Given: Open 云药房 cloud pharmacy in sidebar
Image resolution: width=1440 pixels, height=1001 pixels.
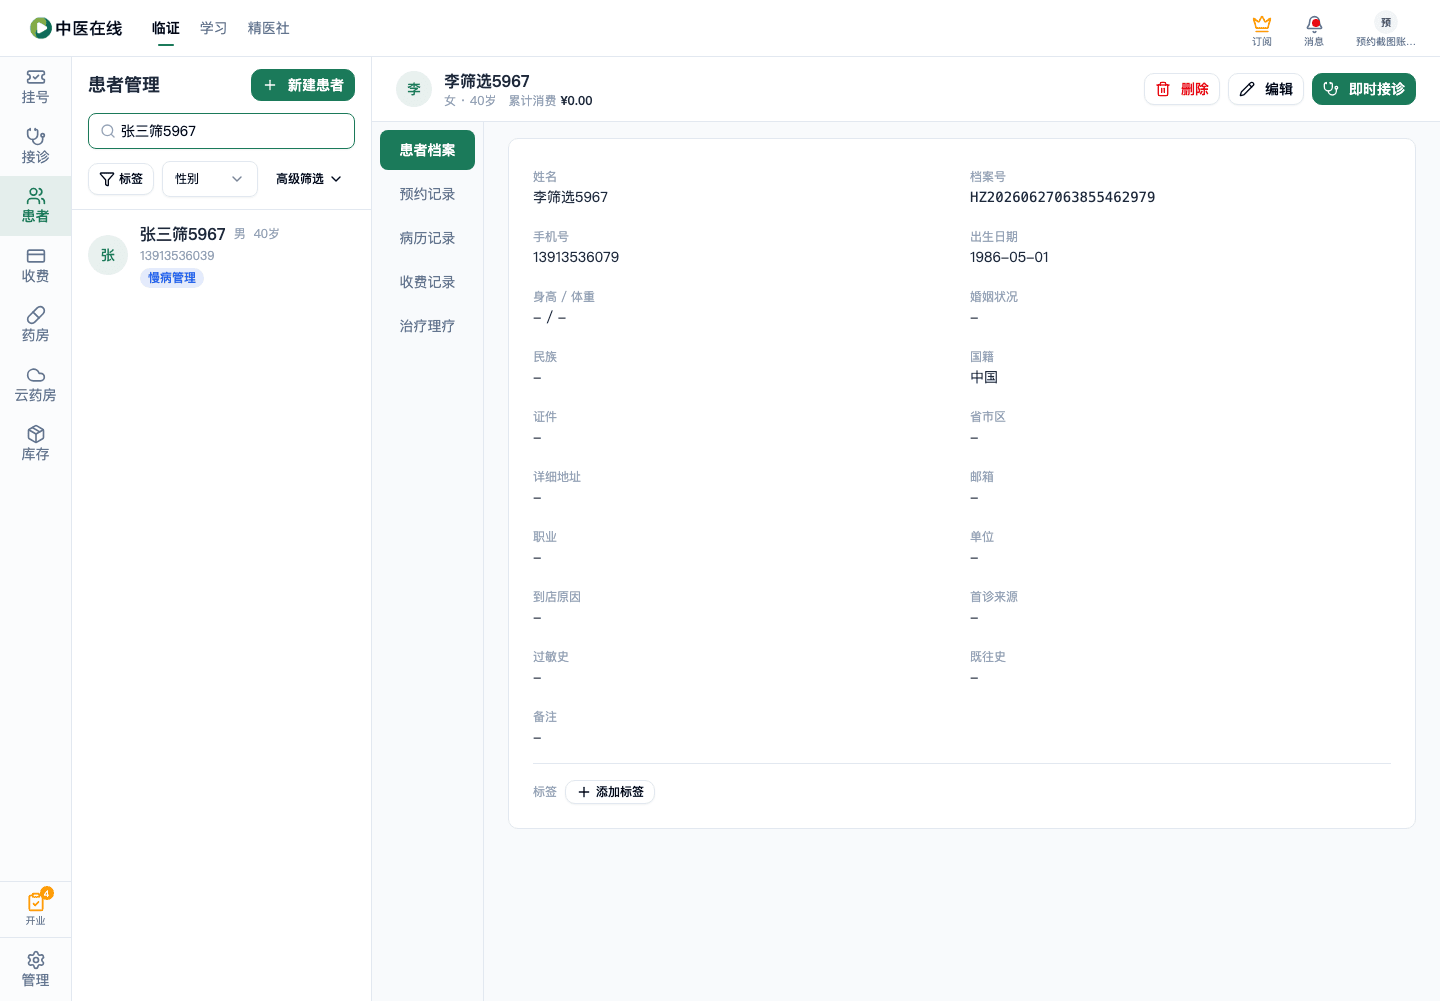Looking at the screenshot, I should (x=35, y=385).
